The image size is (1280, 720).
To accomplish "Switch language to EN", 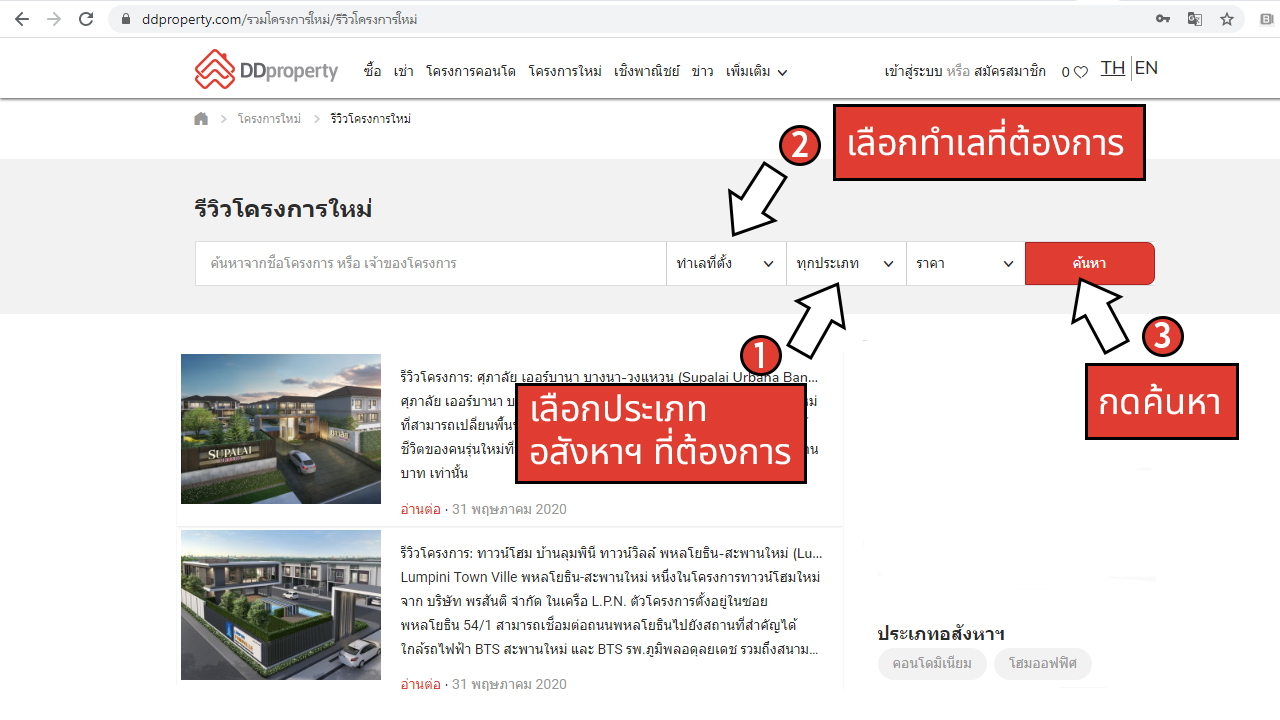I will pyautogui.click(x=1146, y=68).
